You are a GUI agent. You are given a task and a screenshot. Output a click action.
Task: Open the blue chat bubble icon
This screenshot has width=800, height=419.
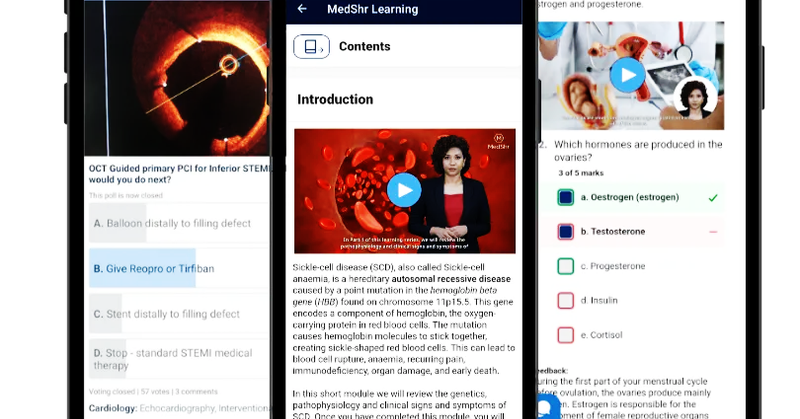click(548, 407)
